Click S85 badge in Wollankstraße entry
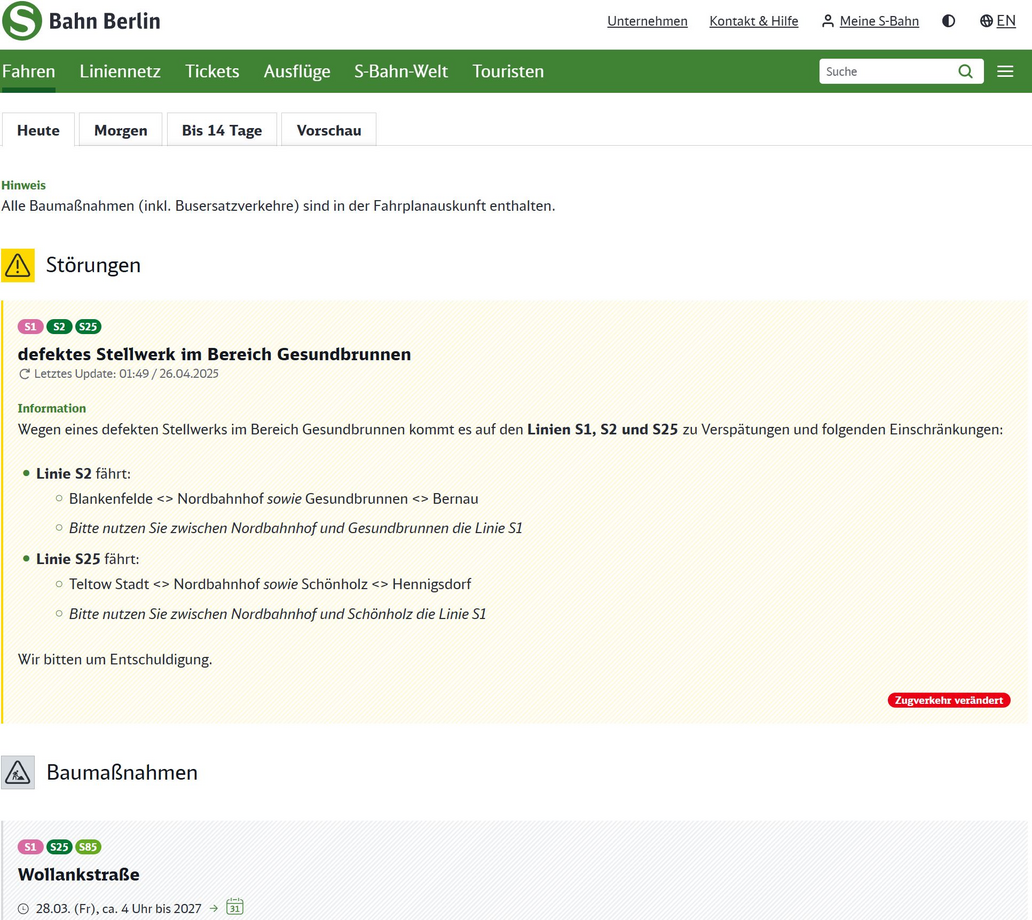Screen dimensions: 1032x920 [88, 847]
